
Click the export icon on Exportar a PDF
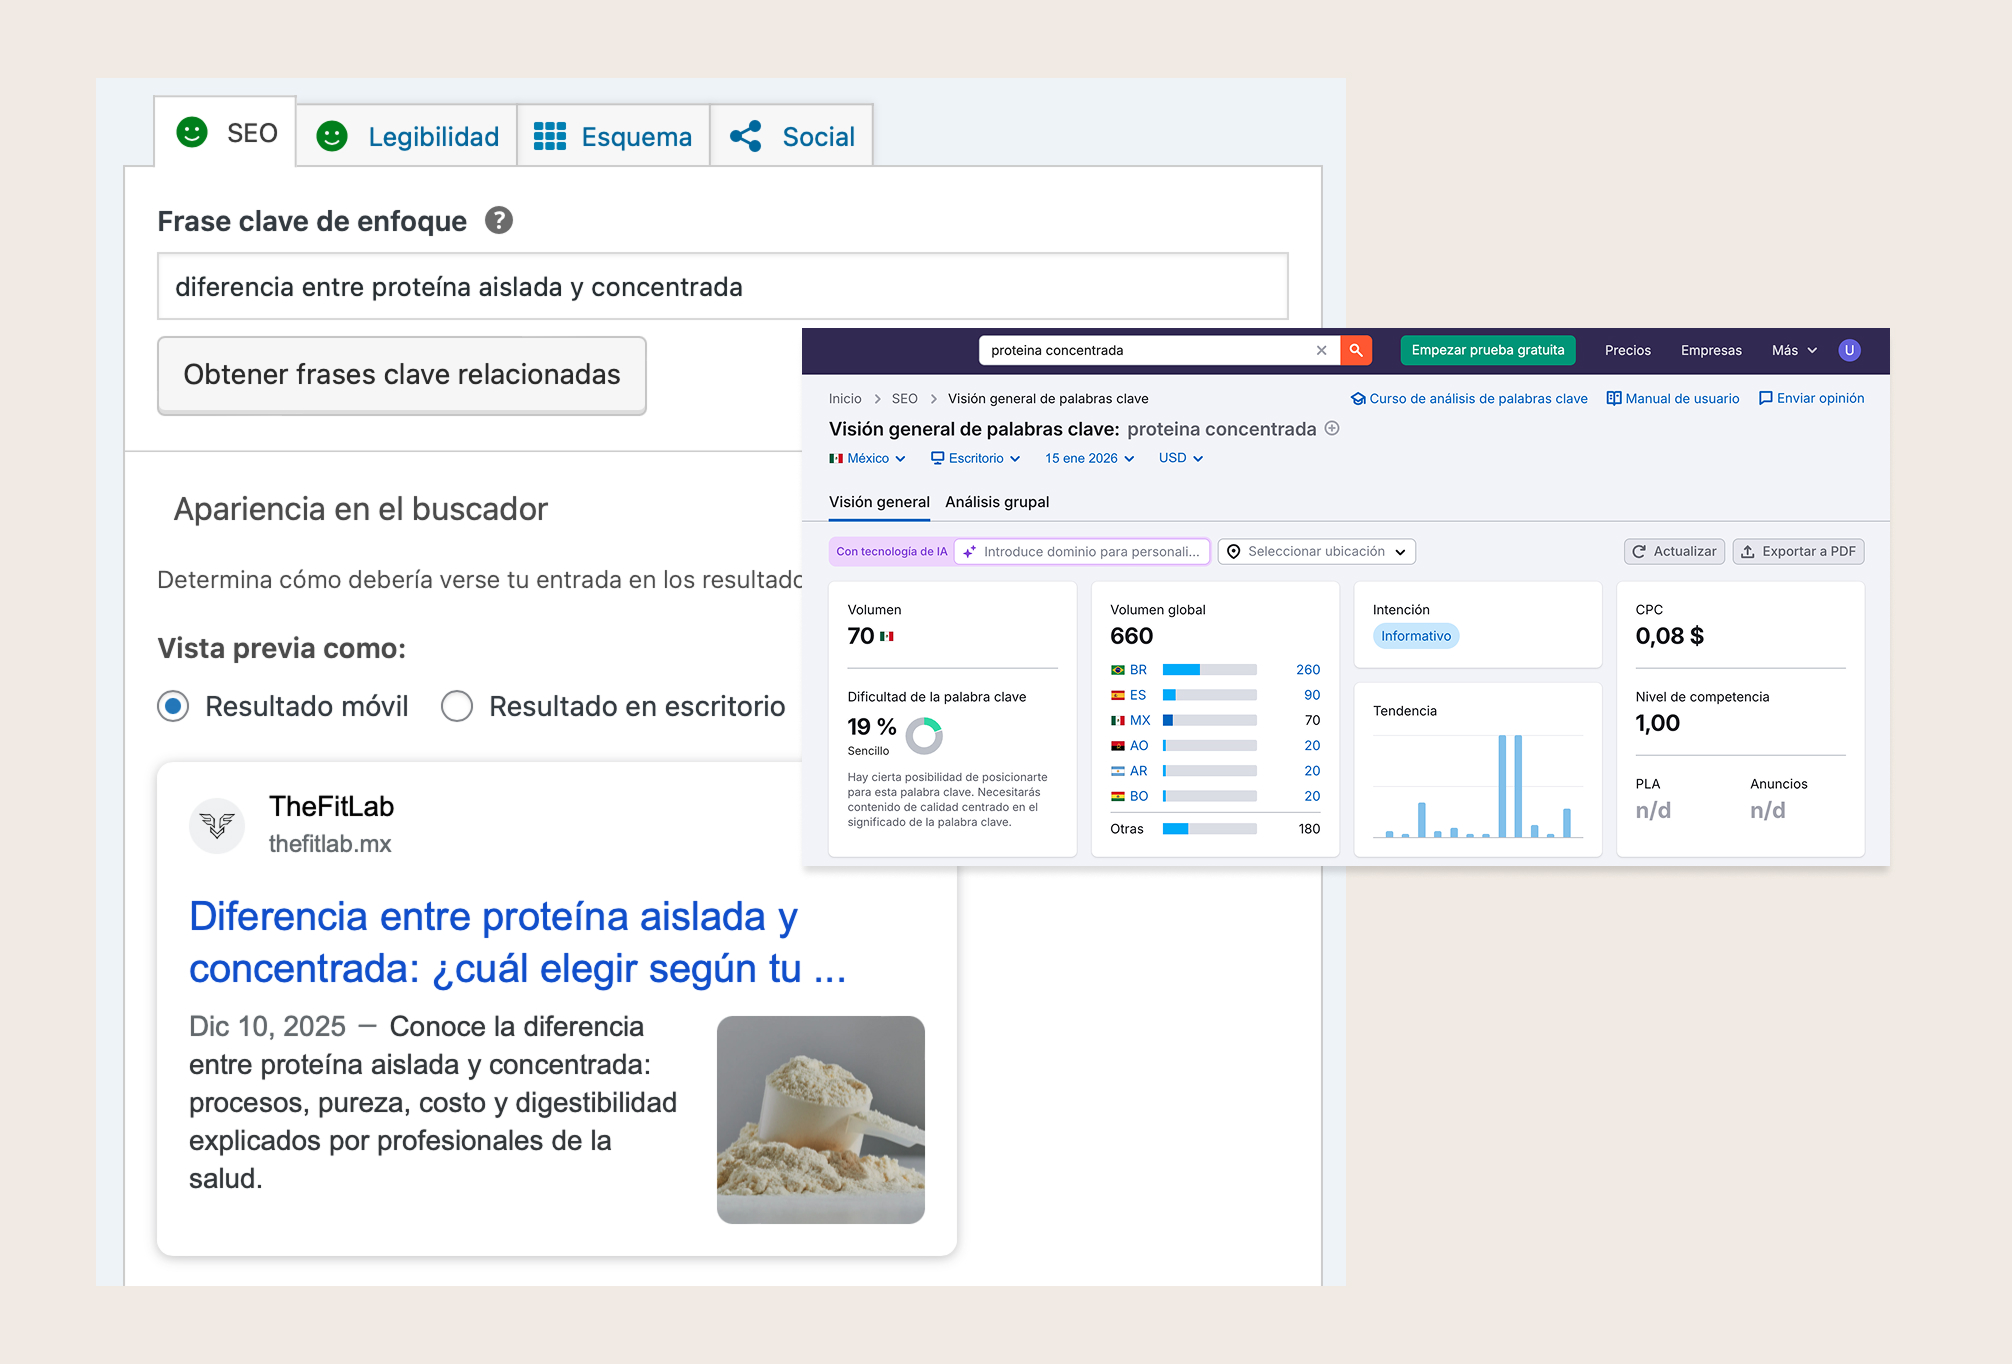[1748, 551]
